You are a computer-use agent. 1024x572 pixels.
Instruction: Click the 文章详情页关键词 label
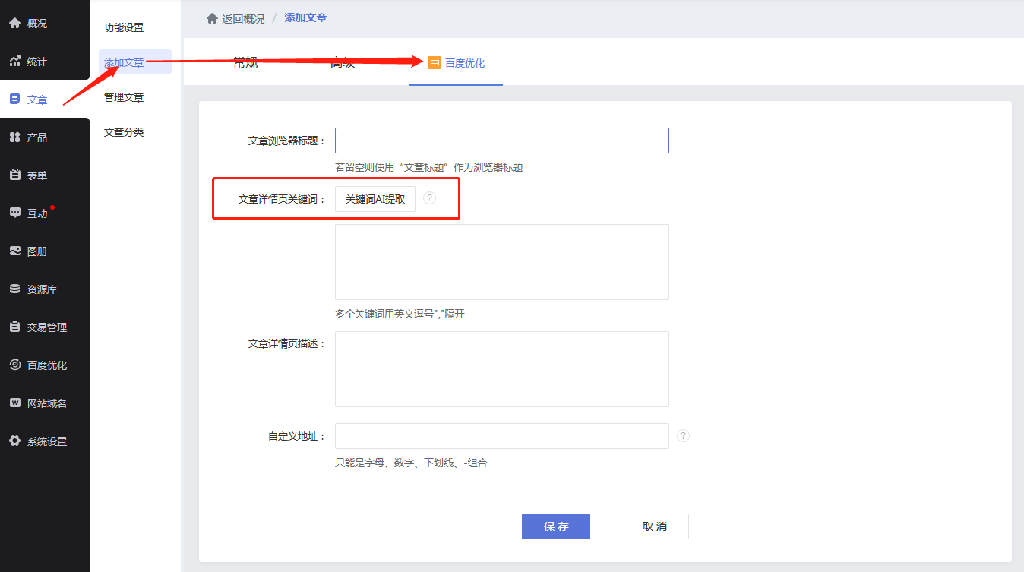tap(281, 199)
